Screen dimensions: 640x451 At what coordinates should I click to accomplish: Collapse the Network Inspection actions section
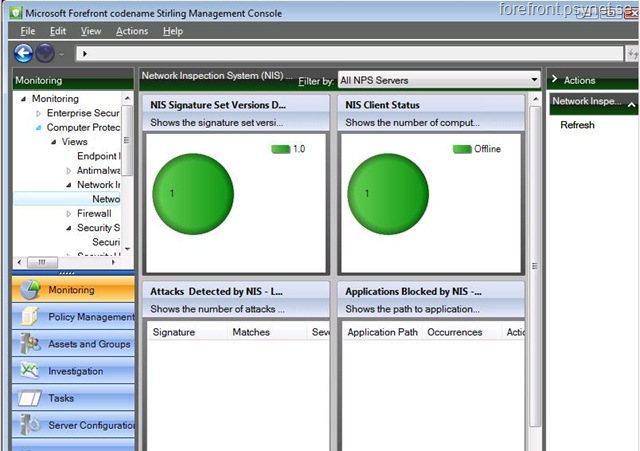coord(632,101)
